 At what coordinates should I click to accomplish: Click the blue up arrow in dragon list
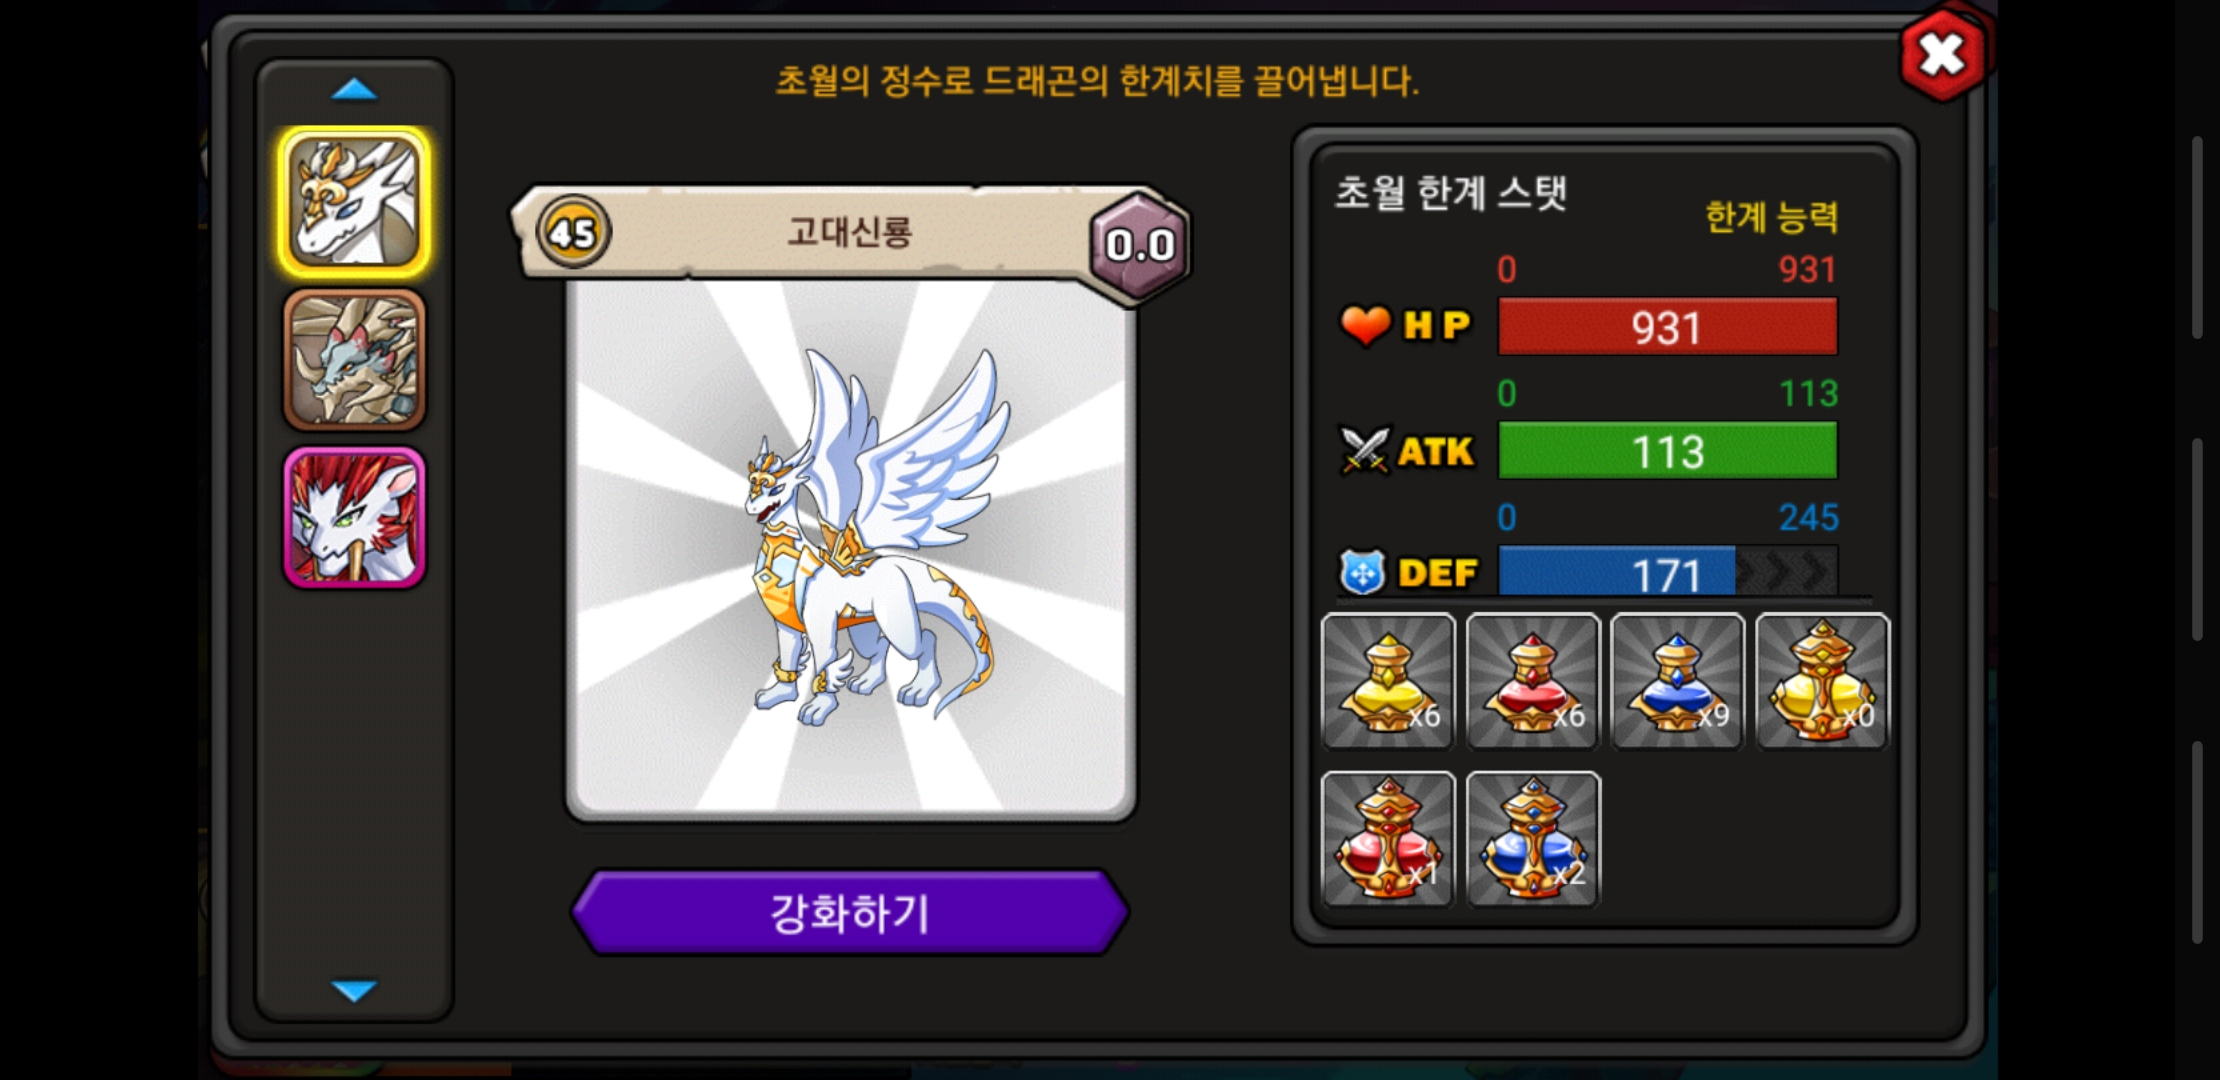pos(354,90)
